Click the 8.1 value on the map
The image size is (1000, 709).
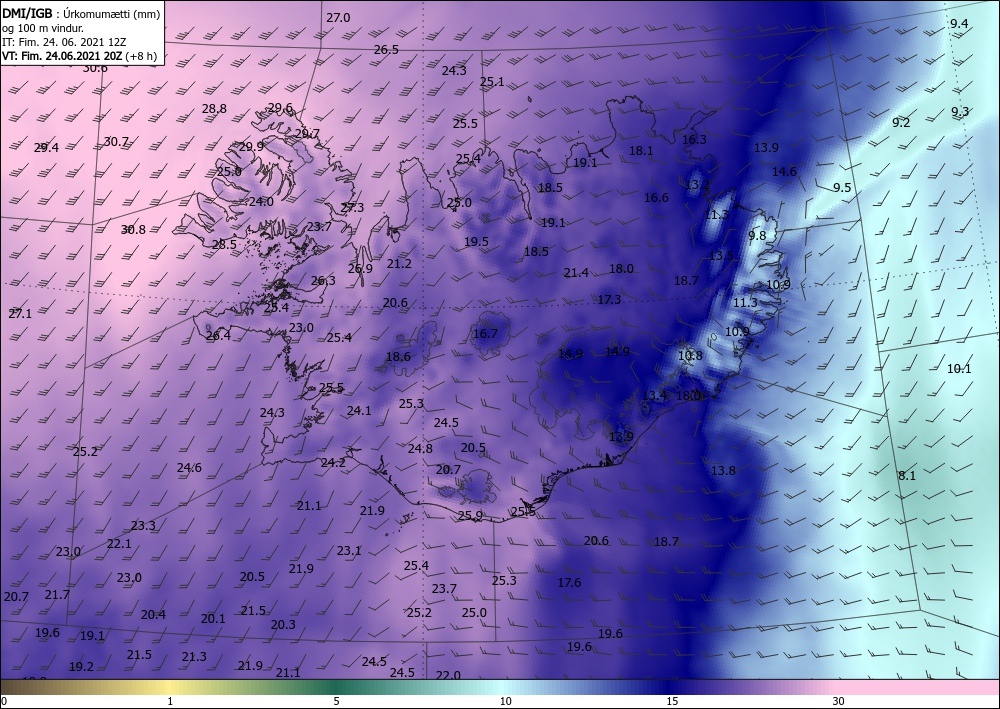(906, 475)
